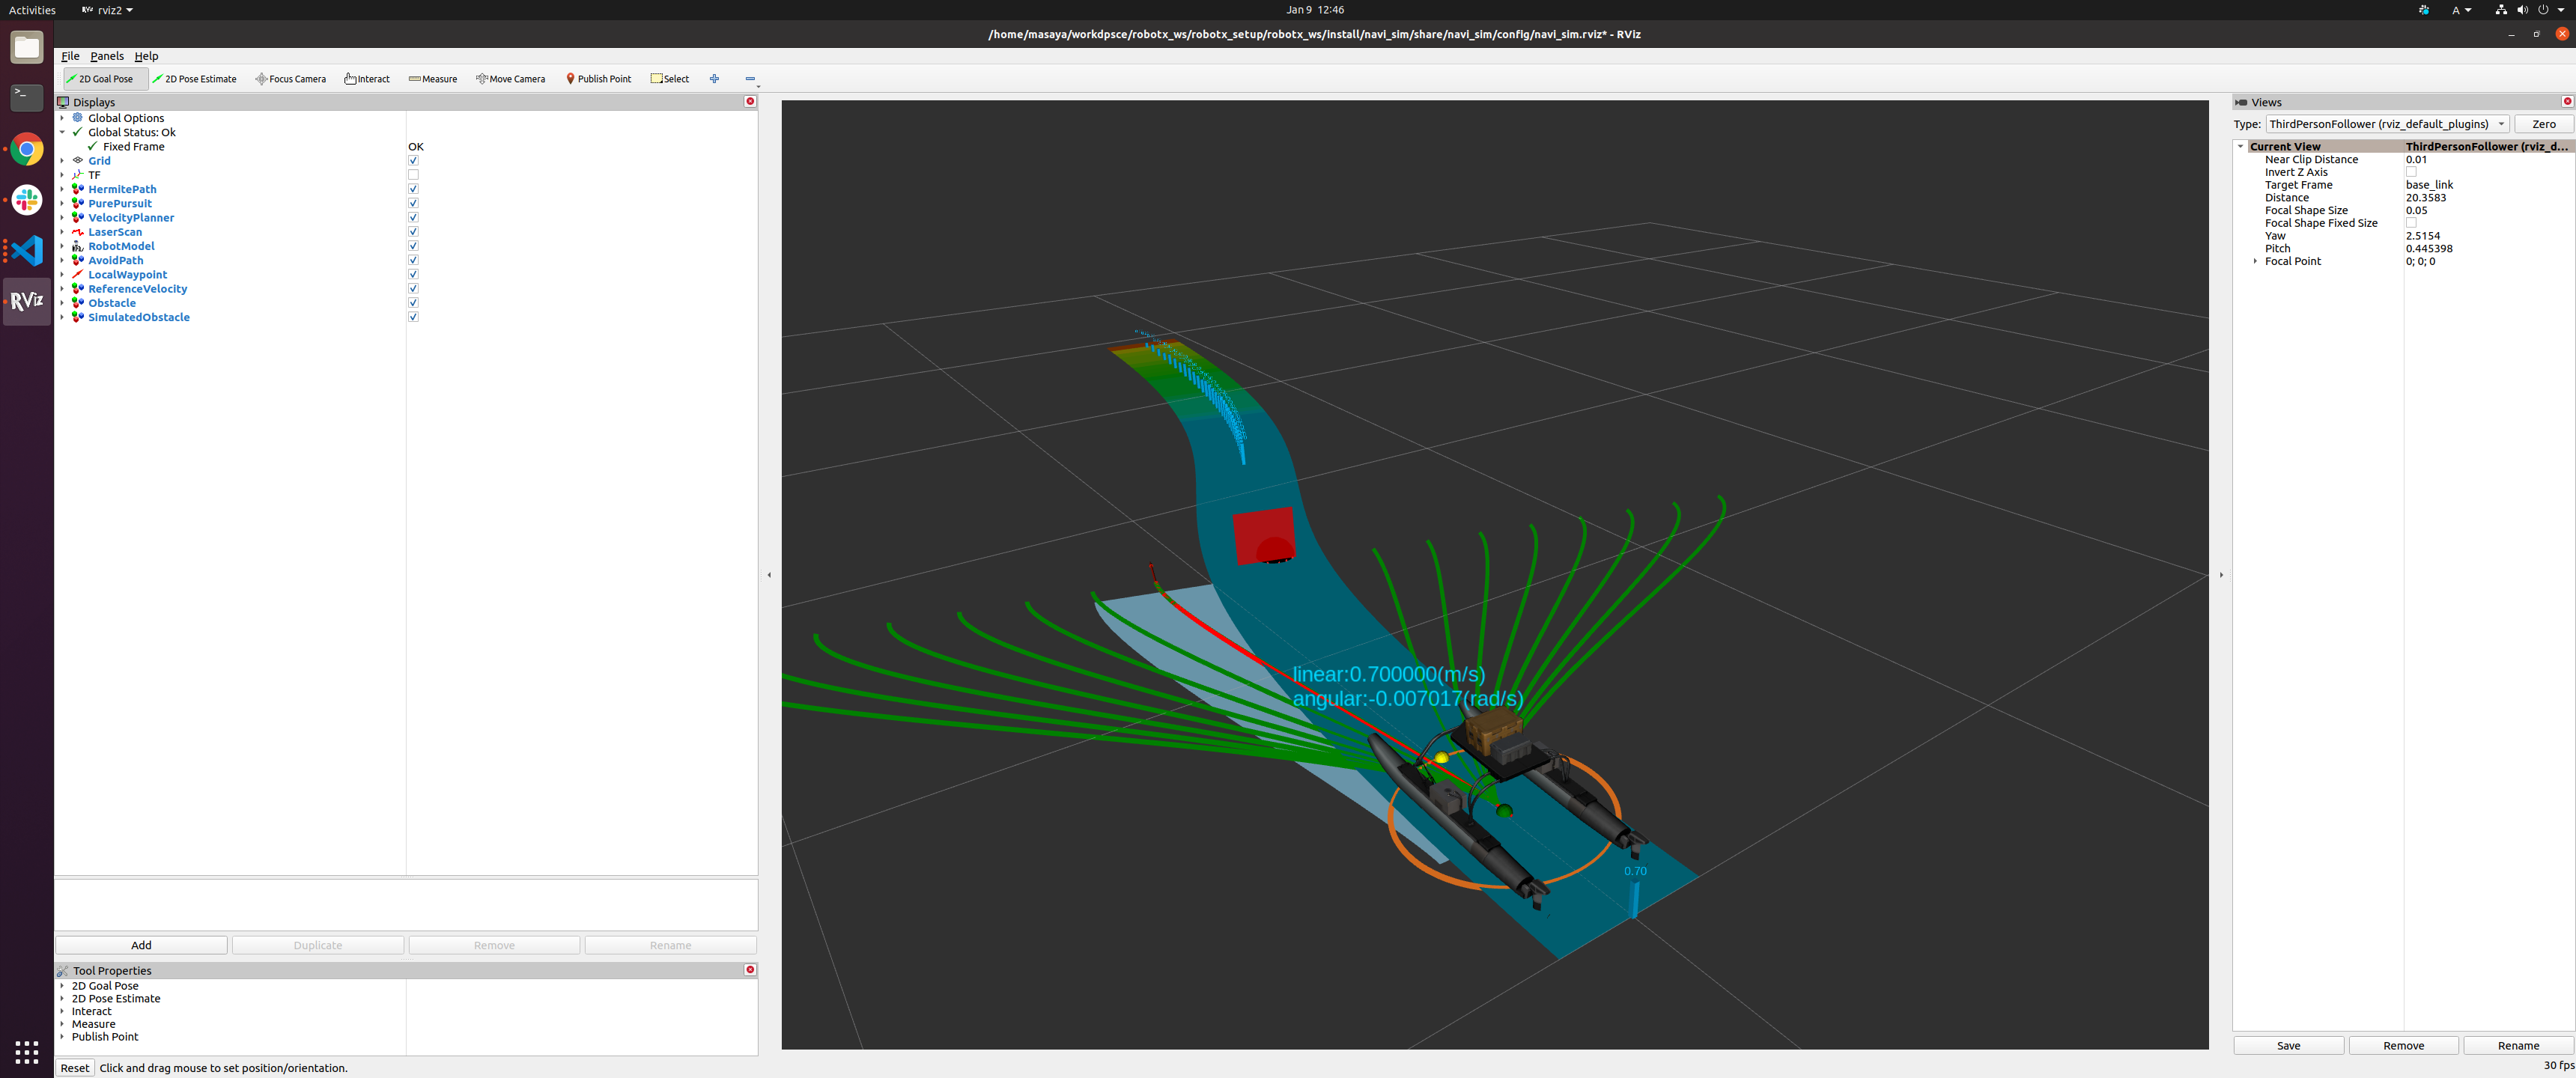This screenshot has height=1078, width=2576.
Task: Save the current view
Action: click(2288, 1045)
